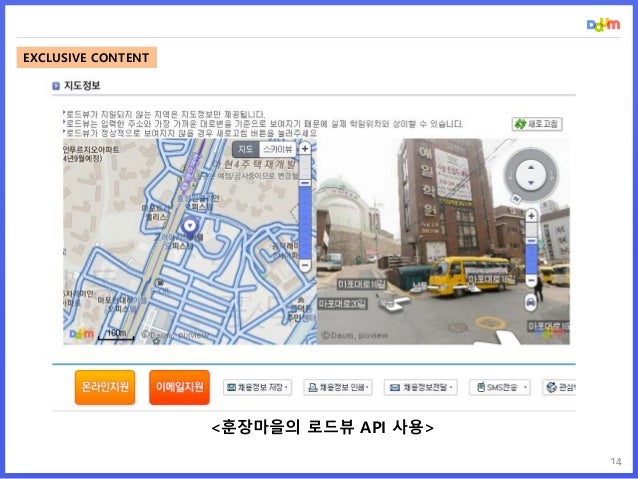Click the 100m map scale indicator

pos(116,334)
